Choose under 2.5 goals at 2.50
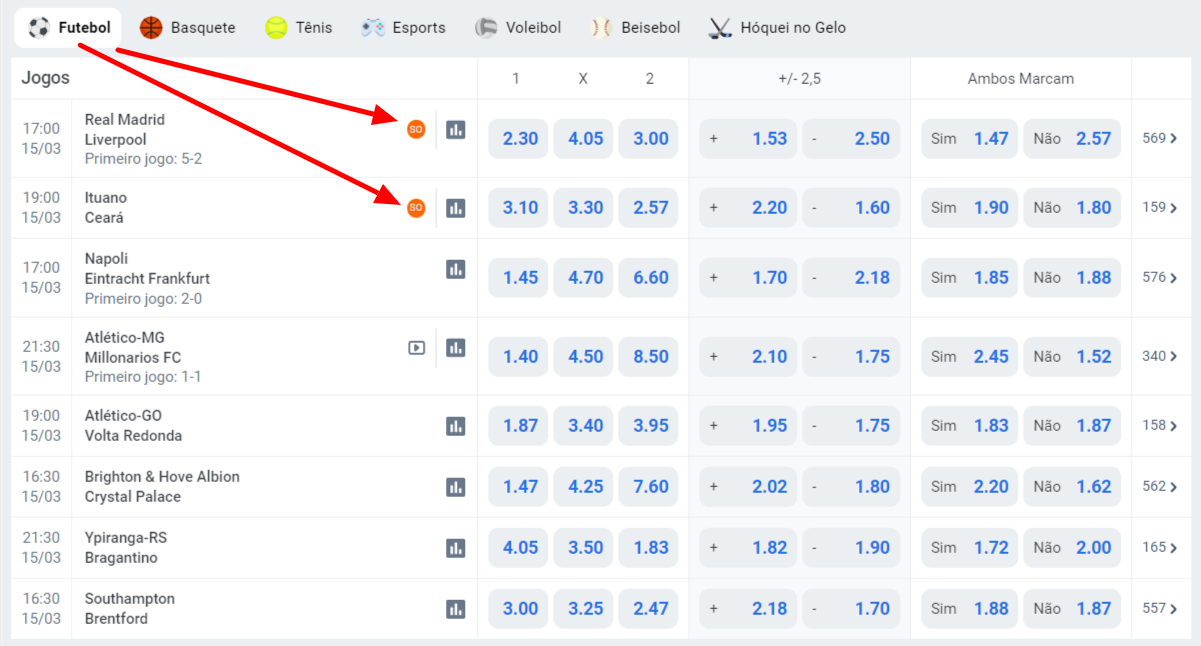The height and width of the screenshot is (646, 1201). point(851,139)
